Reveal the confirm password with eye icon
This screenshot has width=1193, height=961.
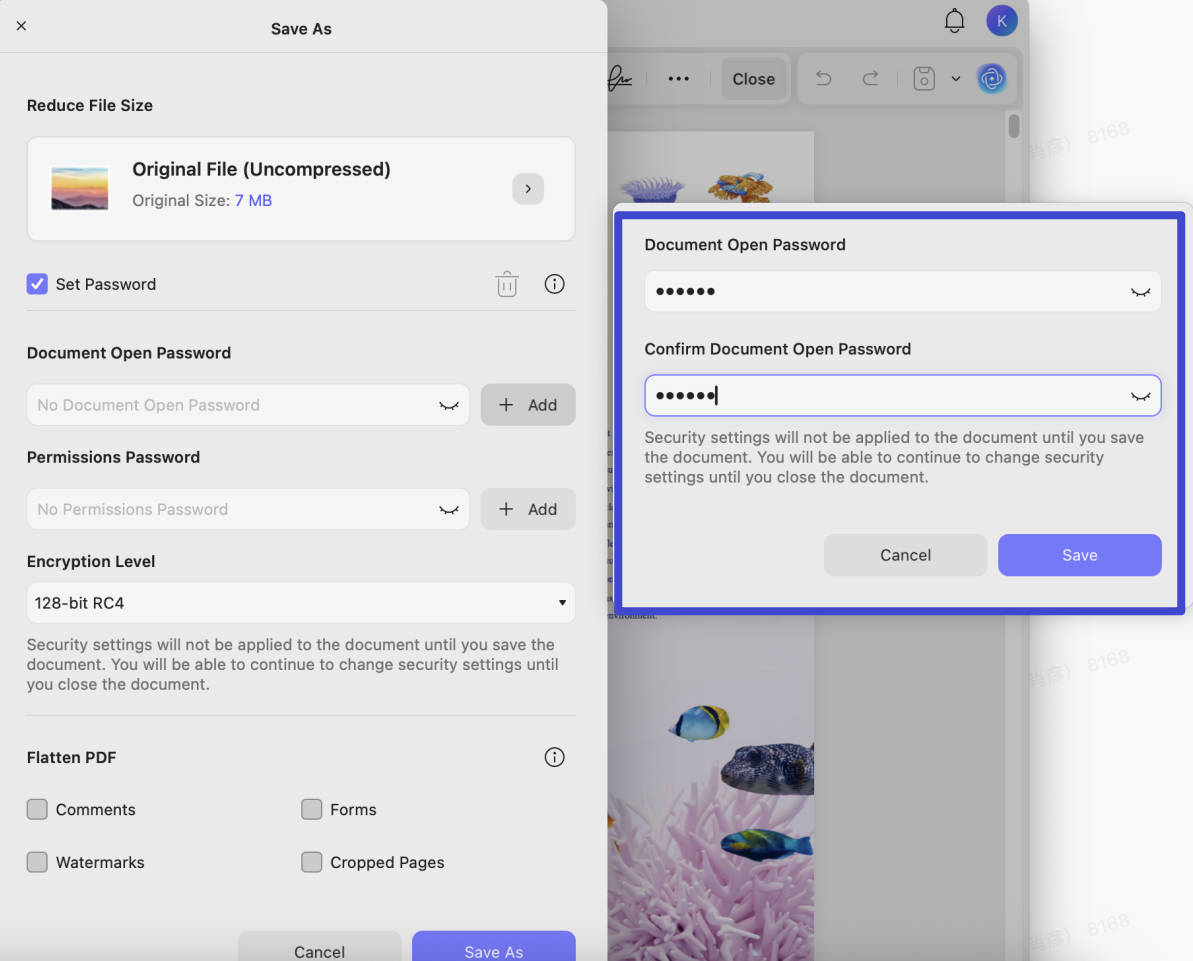[x=1140, y=396]
